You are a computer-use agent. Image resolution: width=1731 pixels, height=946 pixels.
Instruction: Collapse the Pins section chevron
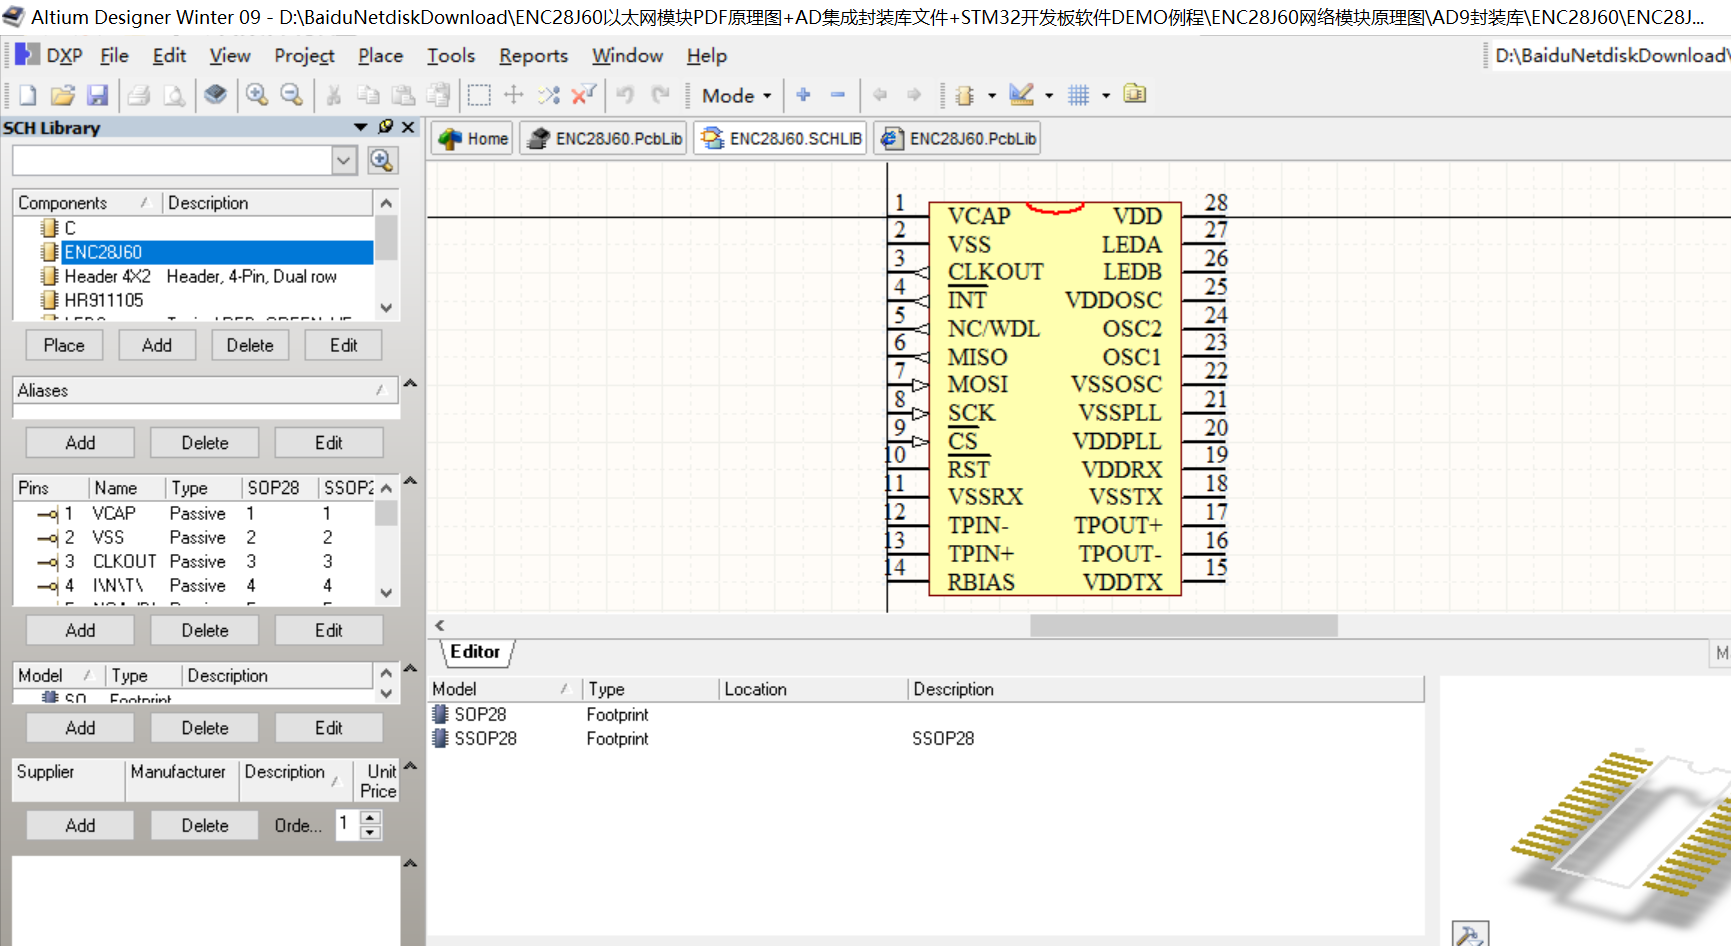[x=410, y=481]
